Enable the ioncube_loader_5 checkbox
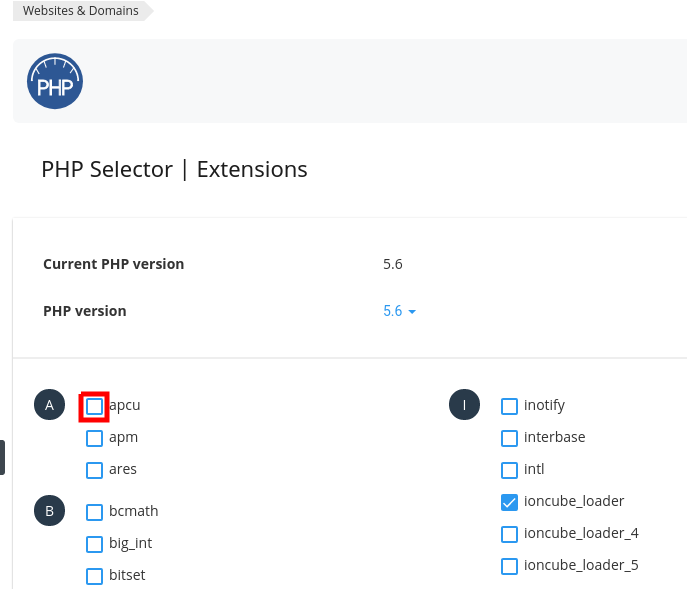Viewport: 687px width, 589px height. (x=509, y=566)
